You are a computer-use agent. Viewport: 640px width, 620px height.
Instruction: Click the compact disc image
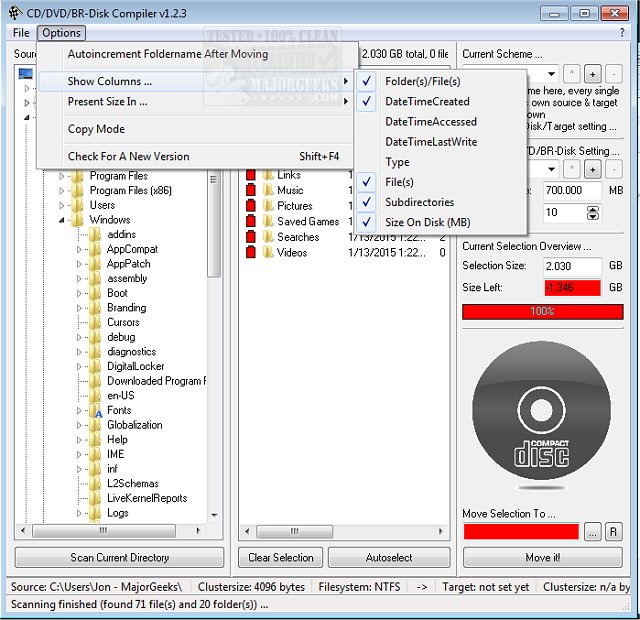point(542,410)
